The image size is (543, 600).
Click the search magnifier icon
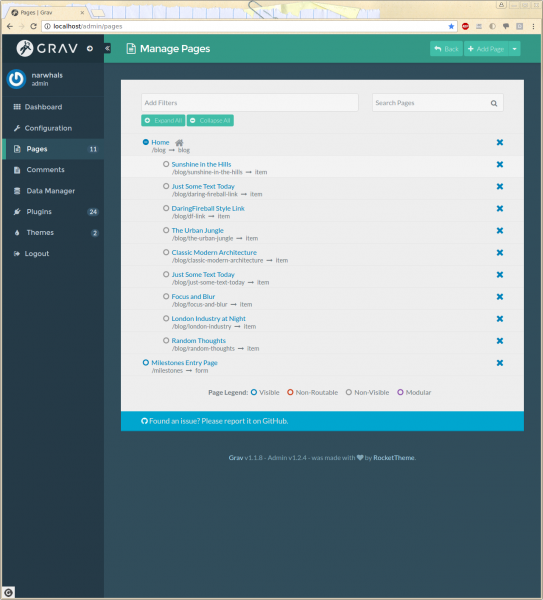click(494, 103)
